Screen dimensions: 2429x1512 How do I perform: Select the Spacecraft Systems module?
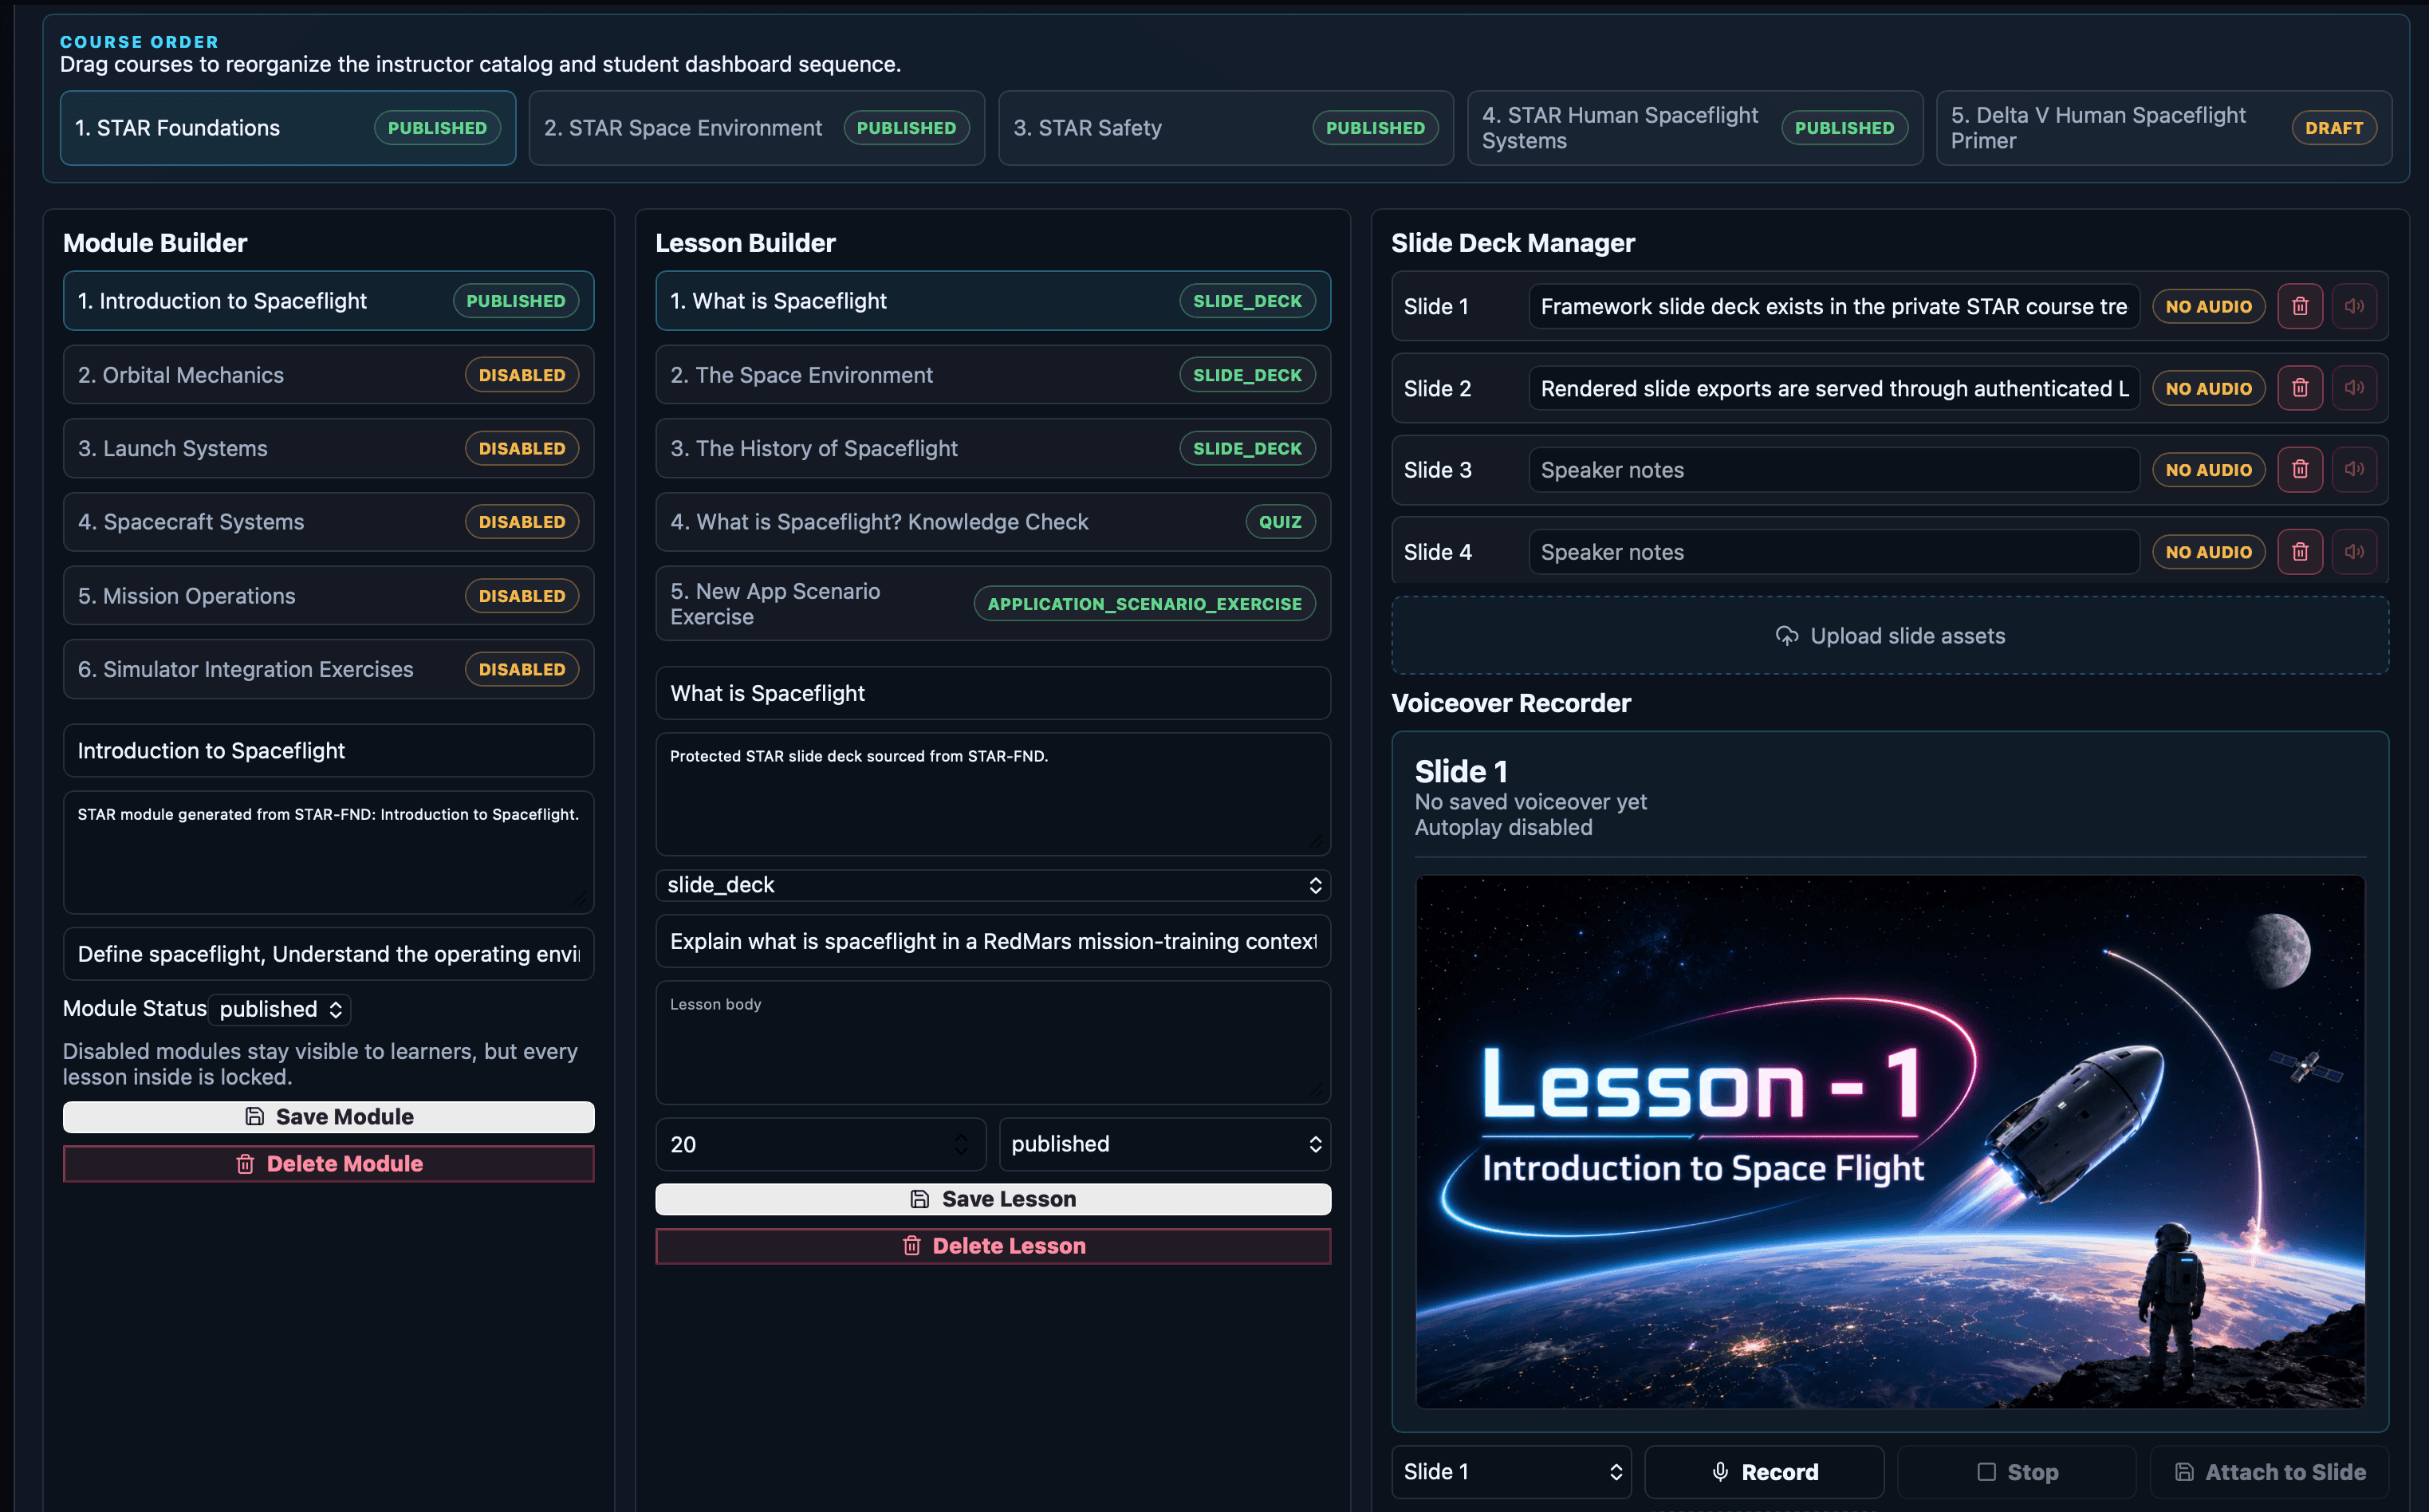click(x=328, y=522)
